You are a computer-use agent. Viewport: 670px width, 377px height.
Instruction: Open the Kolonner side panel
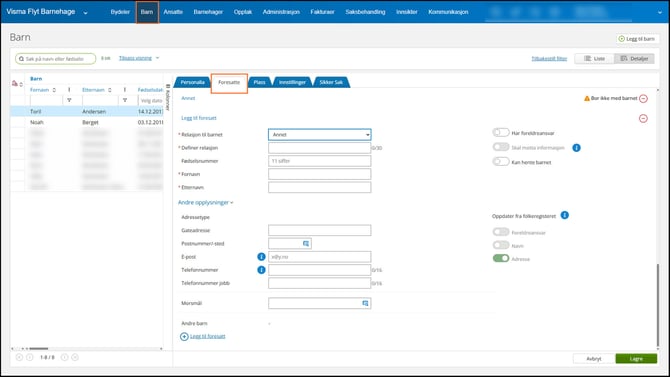168,97
